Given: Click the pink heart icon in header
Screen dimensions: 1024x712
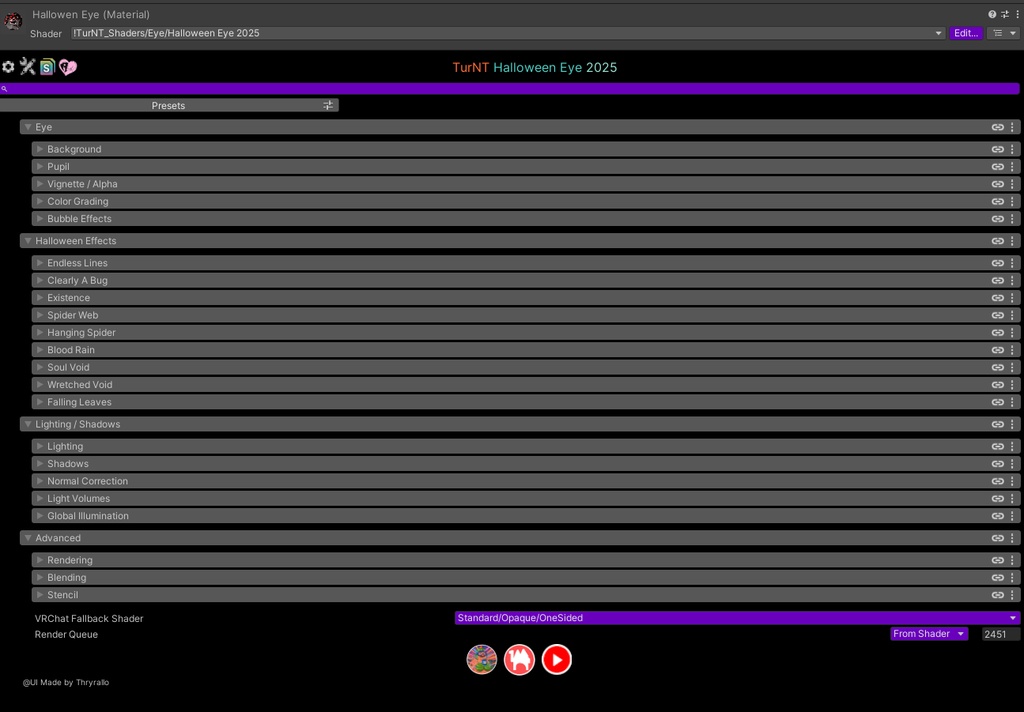Looking at the screenshot, I should click(x=68, y=67).
